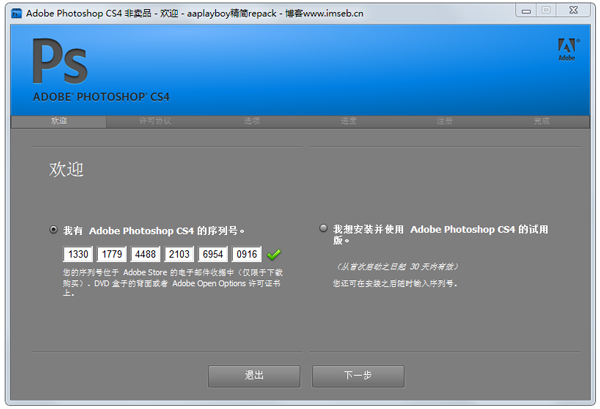Click the serial number field containing 4488
The image size is (600, 409).
145,254
